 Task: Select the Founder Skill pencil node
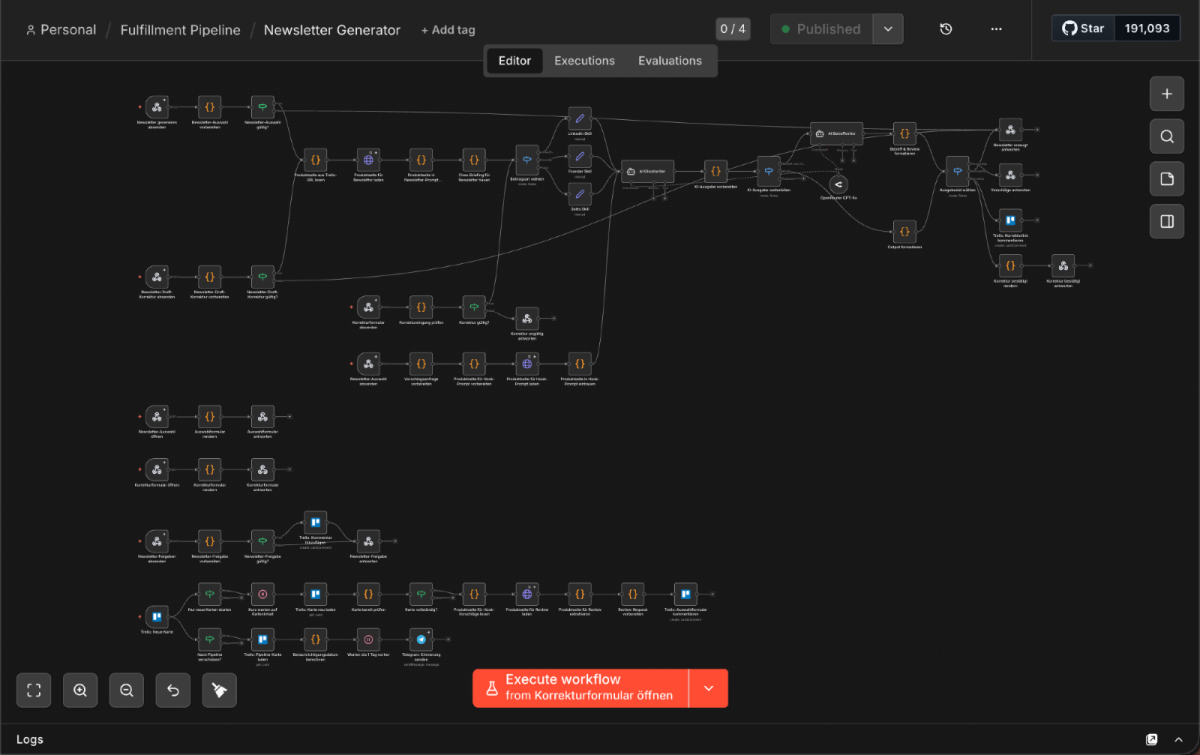click(x=579, y=156)
